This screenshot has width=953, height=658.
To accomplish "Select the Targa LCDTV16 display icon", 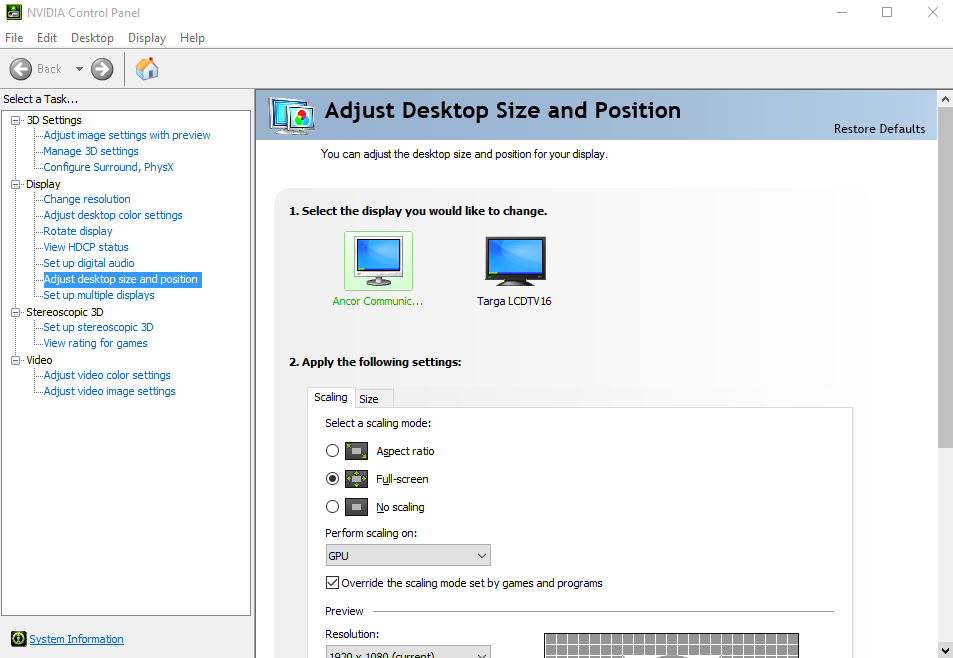I will tap(515, 261).
